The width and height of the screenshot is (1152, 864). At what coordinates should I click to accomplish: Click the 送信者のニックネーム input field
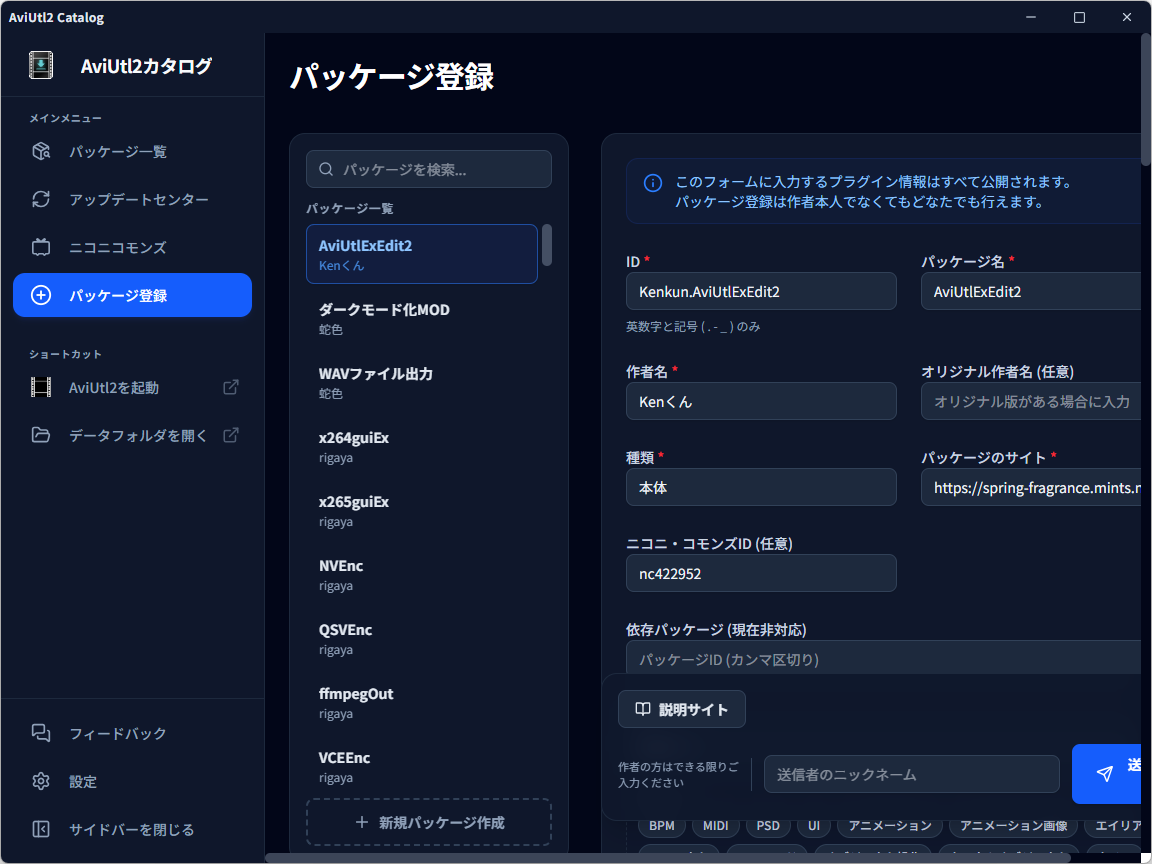(x=911, y=774)
